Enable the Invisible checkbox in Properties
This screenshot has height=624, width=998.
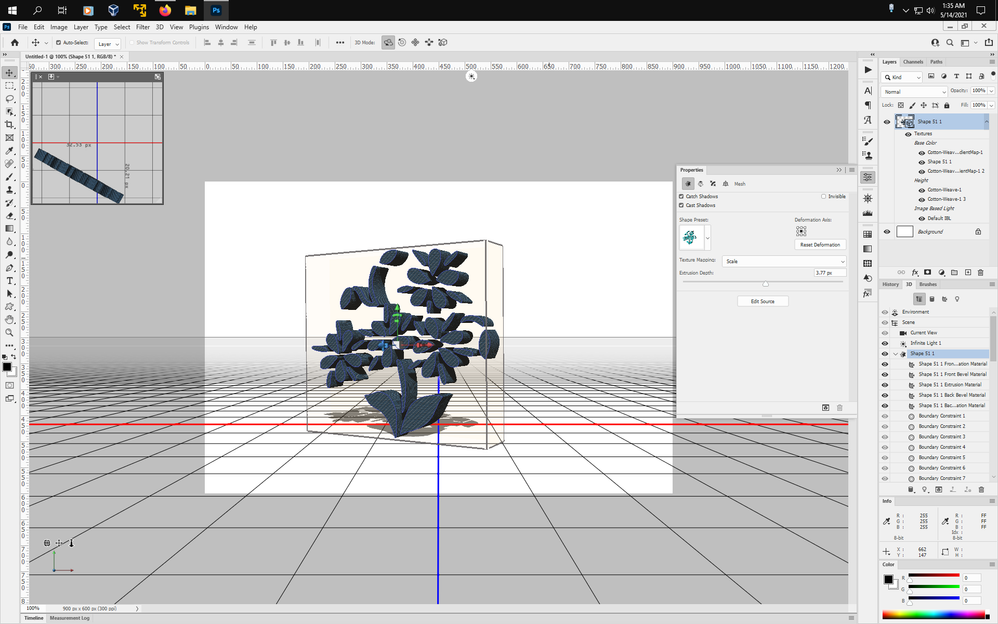click(824, 196)
